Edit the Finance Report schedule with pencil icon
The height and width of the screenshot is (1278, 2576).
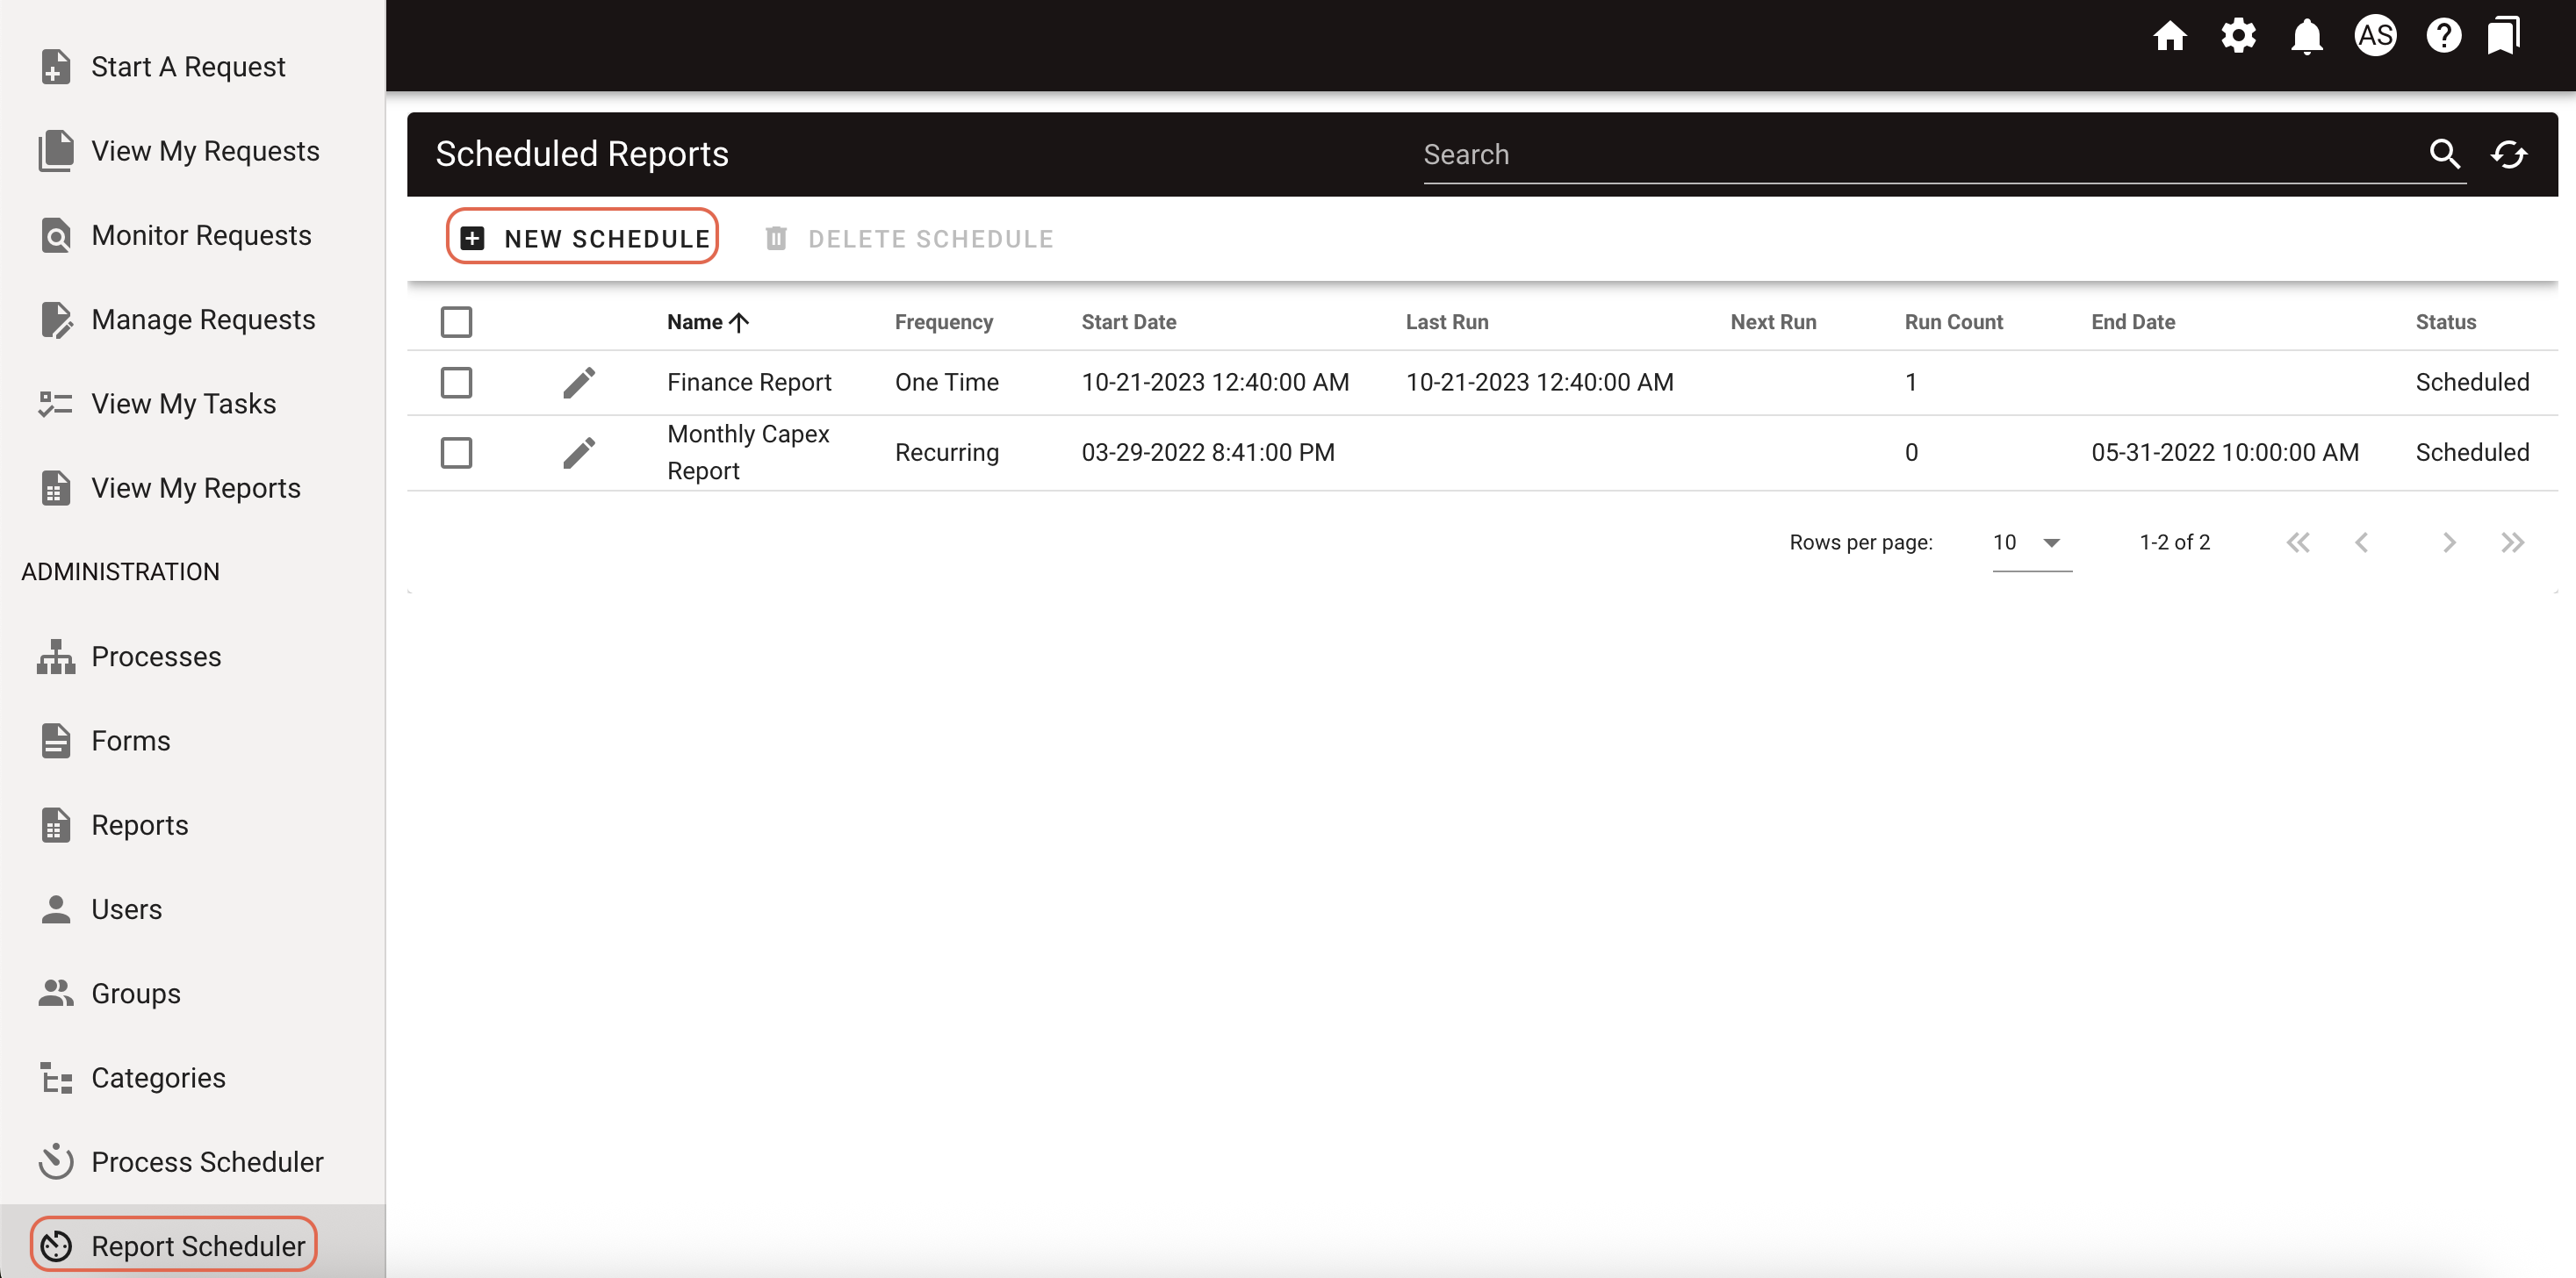(580, 381)
